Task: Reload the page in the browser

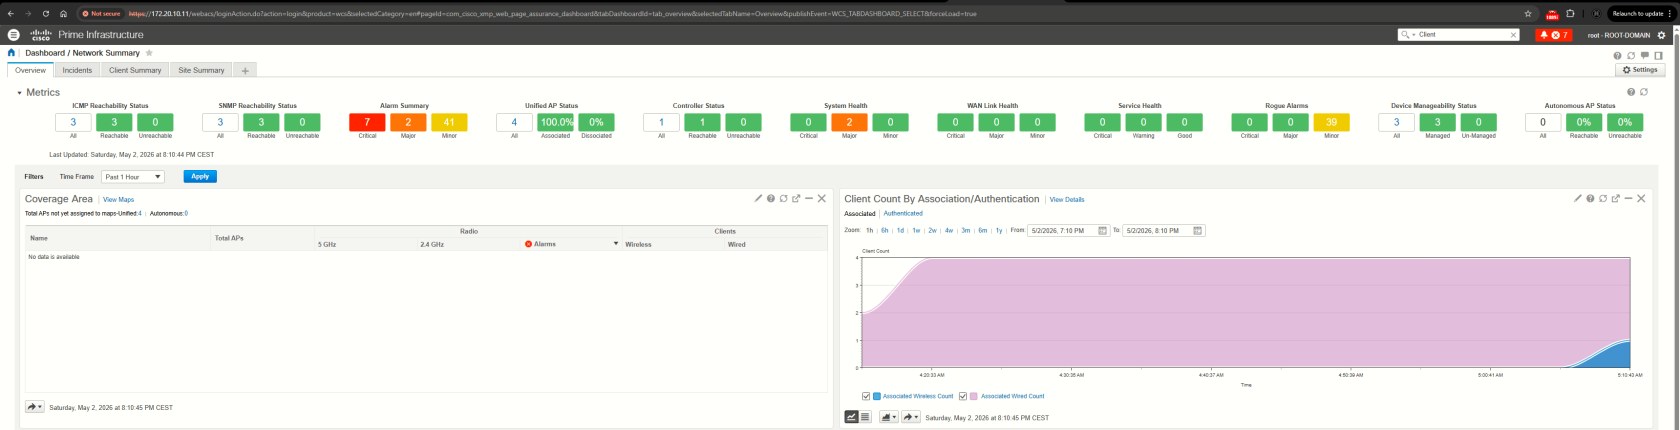Action: [46, 14]
